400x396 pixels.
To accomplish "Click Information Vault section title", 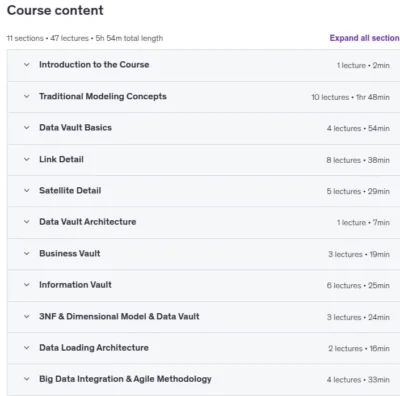I will point(75,285).
